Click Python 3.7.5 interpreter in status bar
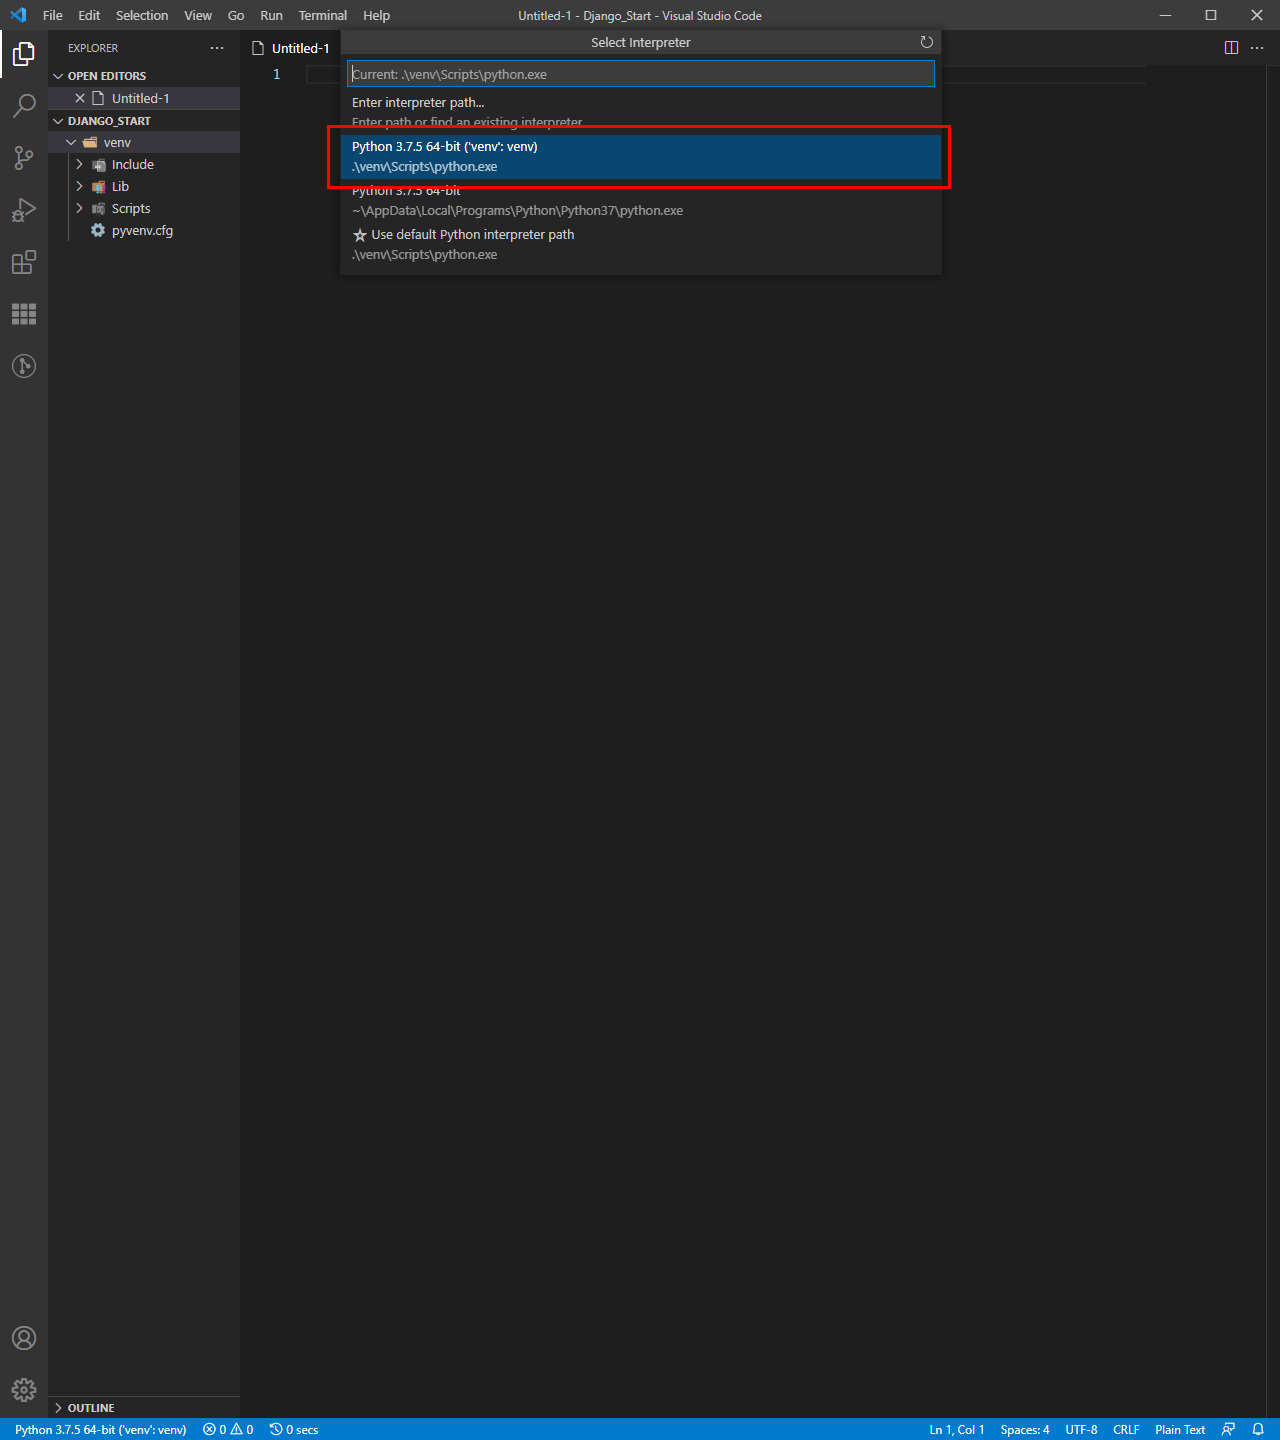 101,1429
